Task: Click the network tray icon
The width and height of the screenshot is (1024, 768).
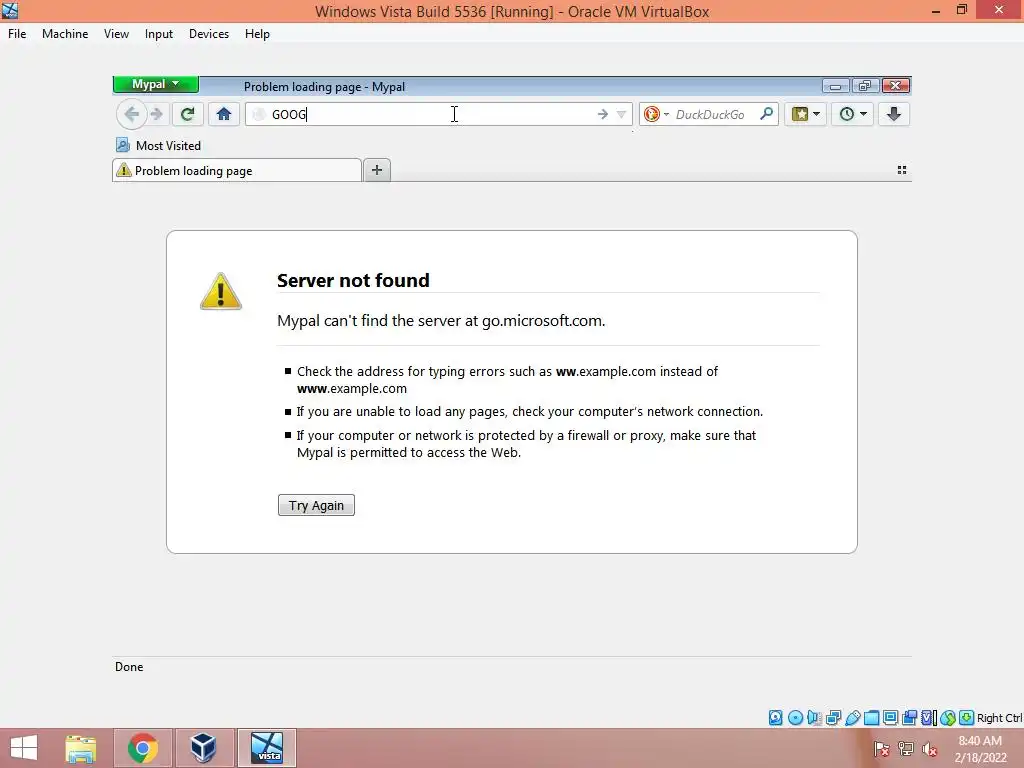Action: point(905,748)
